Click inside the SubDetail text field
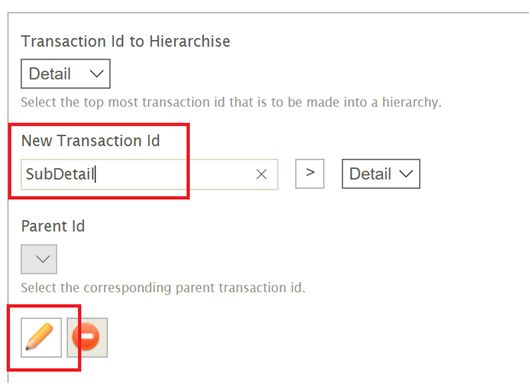 pyautogui.click(x=149, y=174)
